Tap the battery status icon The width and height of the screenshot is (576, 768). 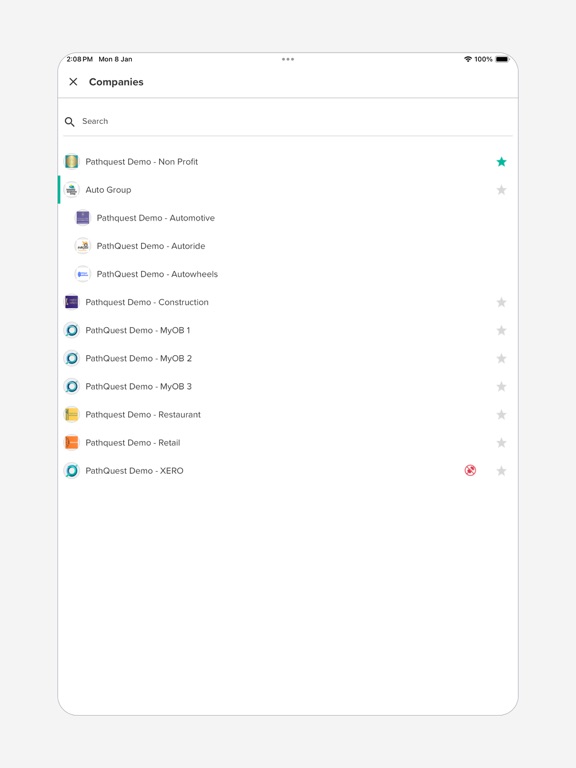pos(503,59)
